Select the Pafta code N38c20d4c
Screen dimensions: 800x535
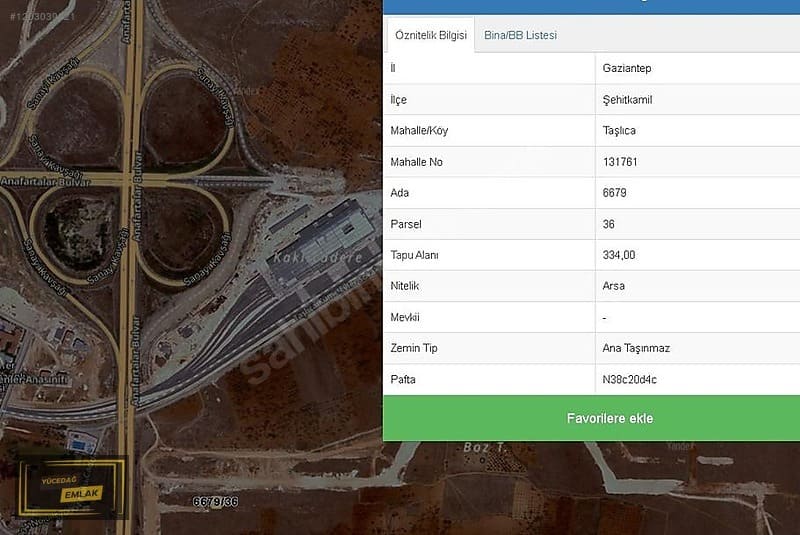[x=629, y=379]
